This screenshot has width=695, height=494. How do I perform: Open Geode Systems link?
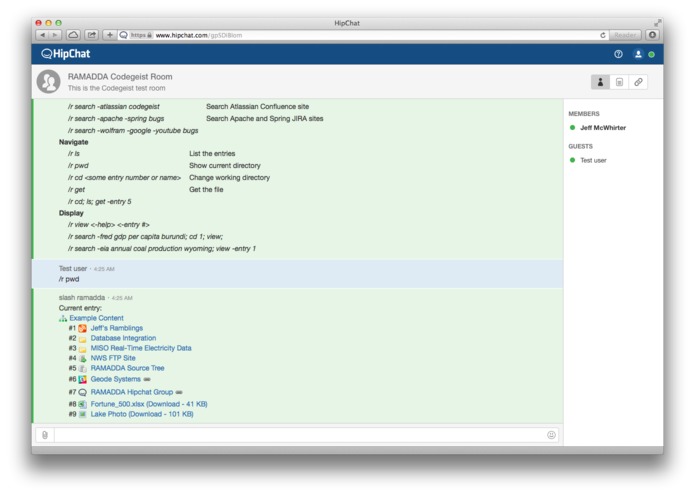pos(115,379)
